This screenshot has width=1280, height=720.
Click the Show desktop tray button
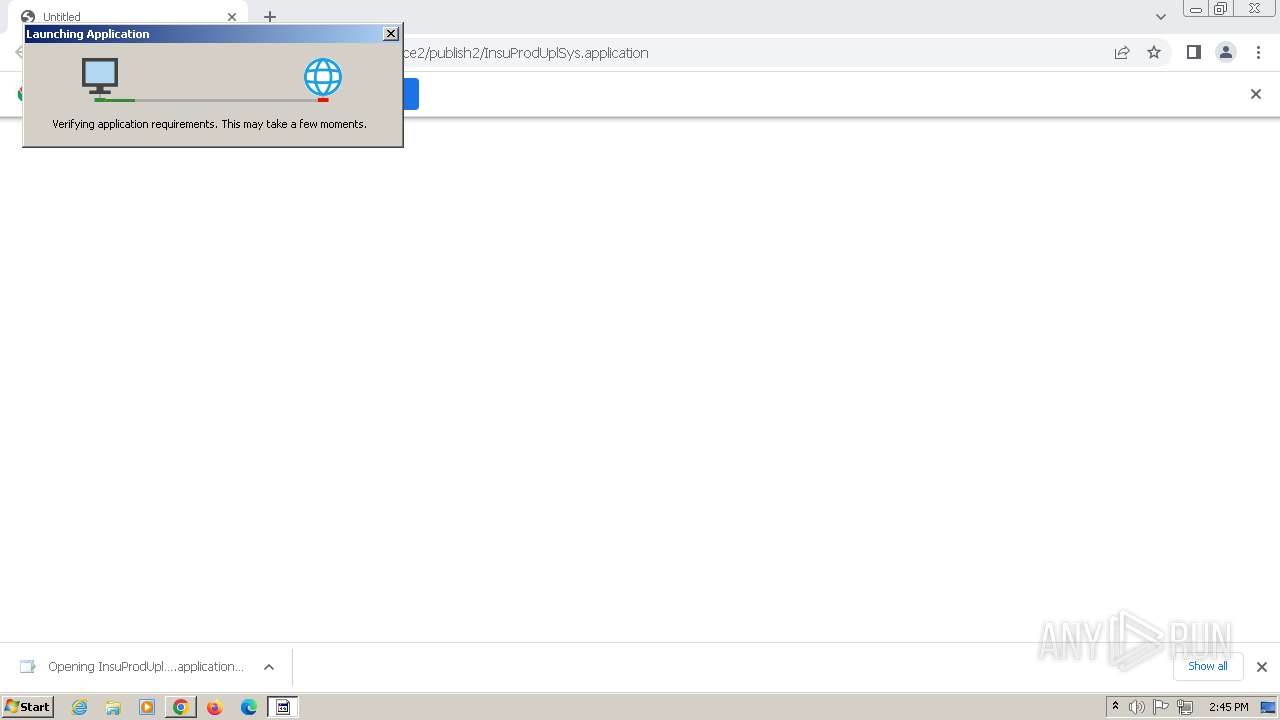coord(1268,707)
